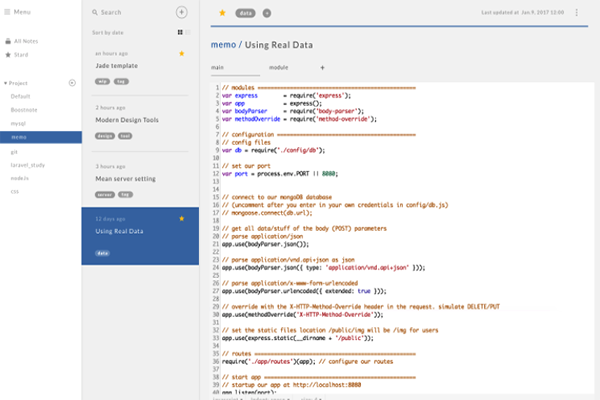Toggle star on the Using Real Data header
600x400 pixels.
222,13
